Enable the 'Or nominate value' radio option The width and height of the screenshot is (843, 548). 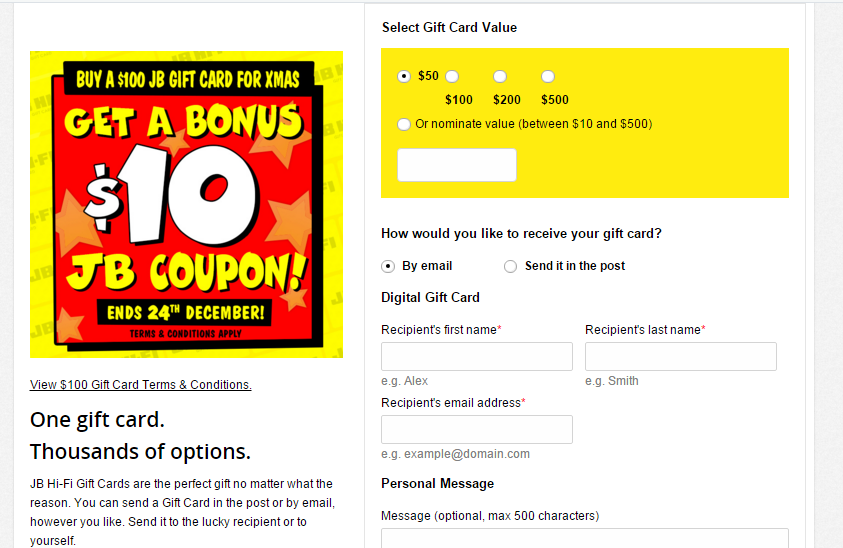[404, 124]
